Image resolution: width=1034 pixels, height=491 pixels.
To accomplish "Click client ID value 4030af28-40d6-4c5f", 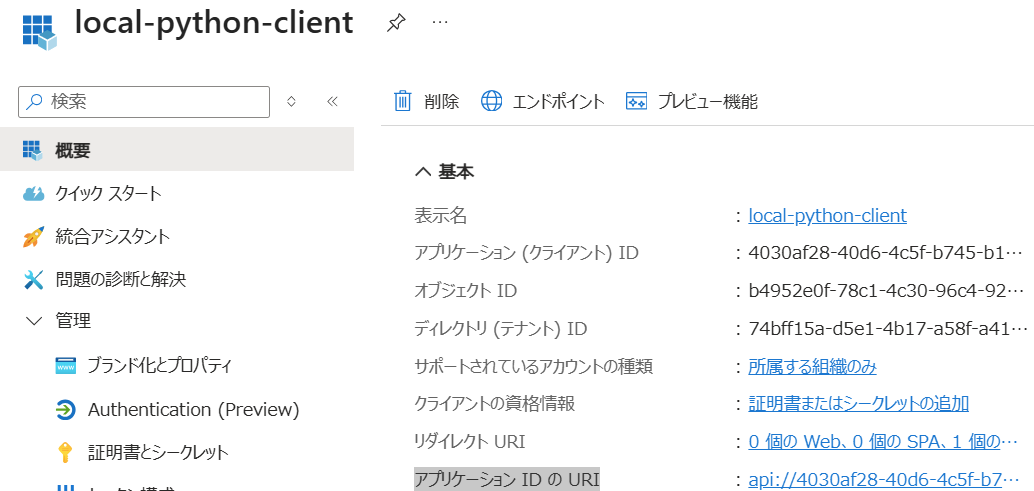I will point(885,252).
